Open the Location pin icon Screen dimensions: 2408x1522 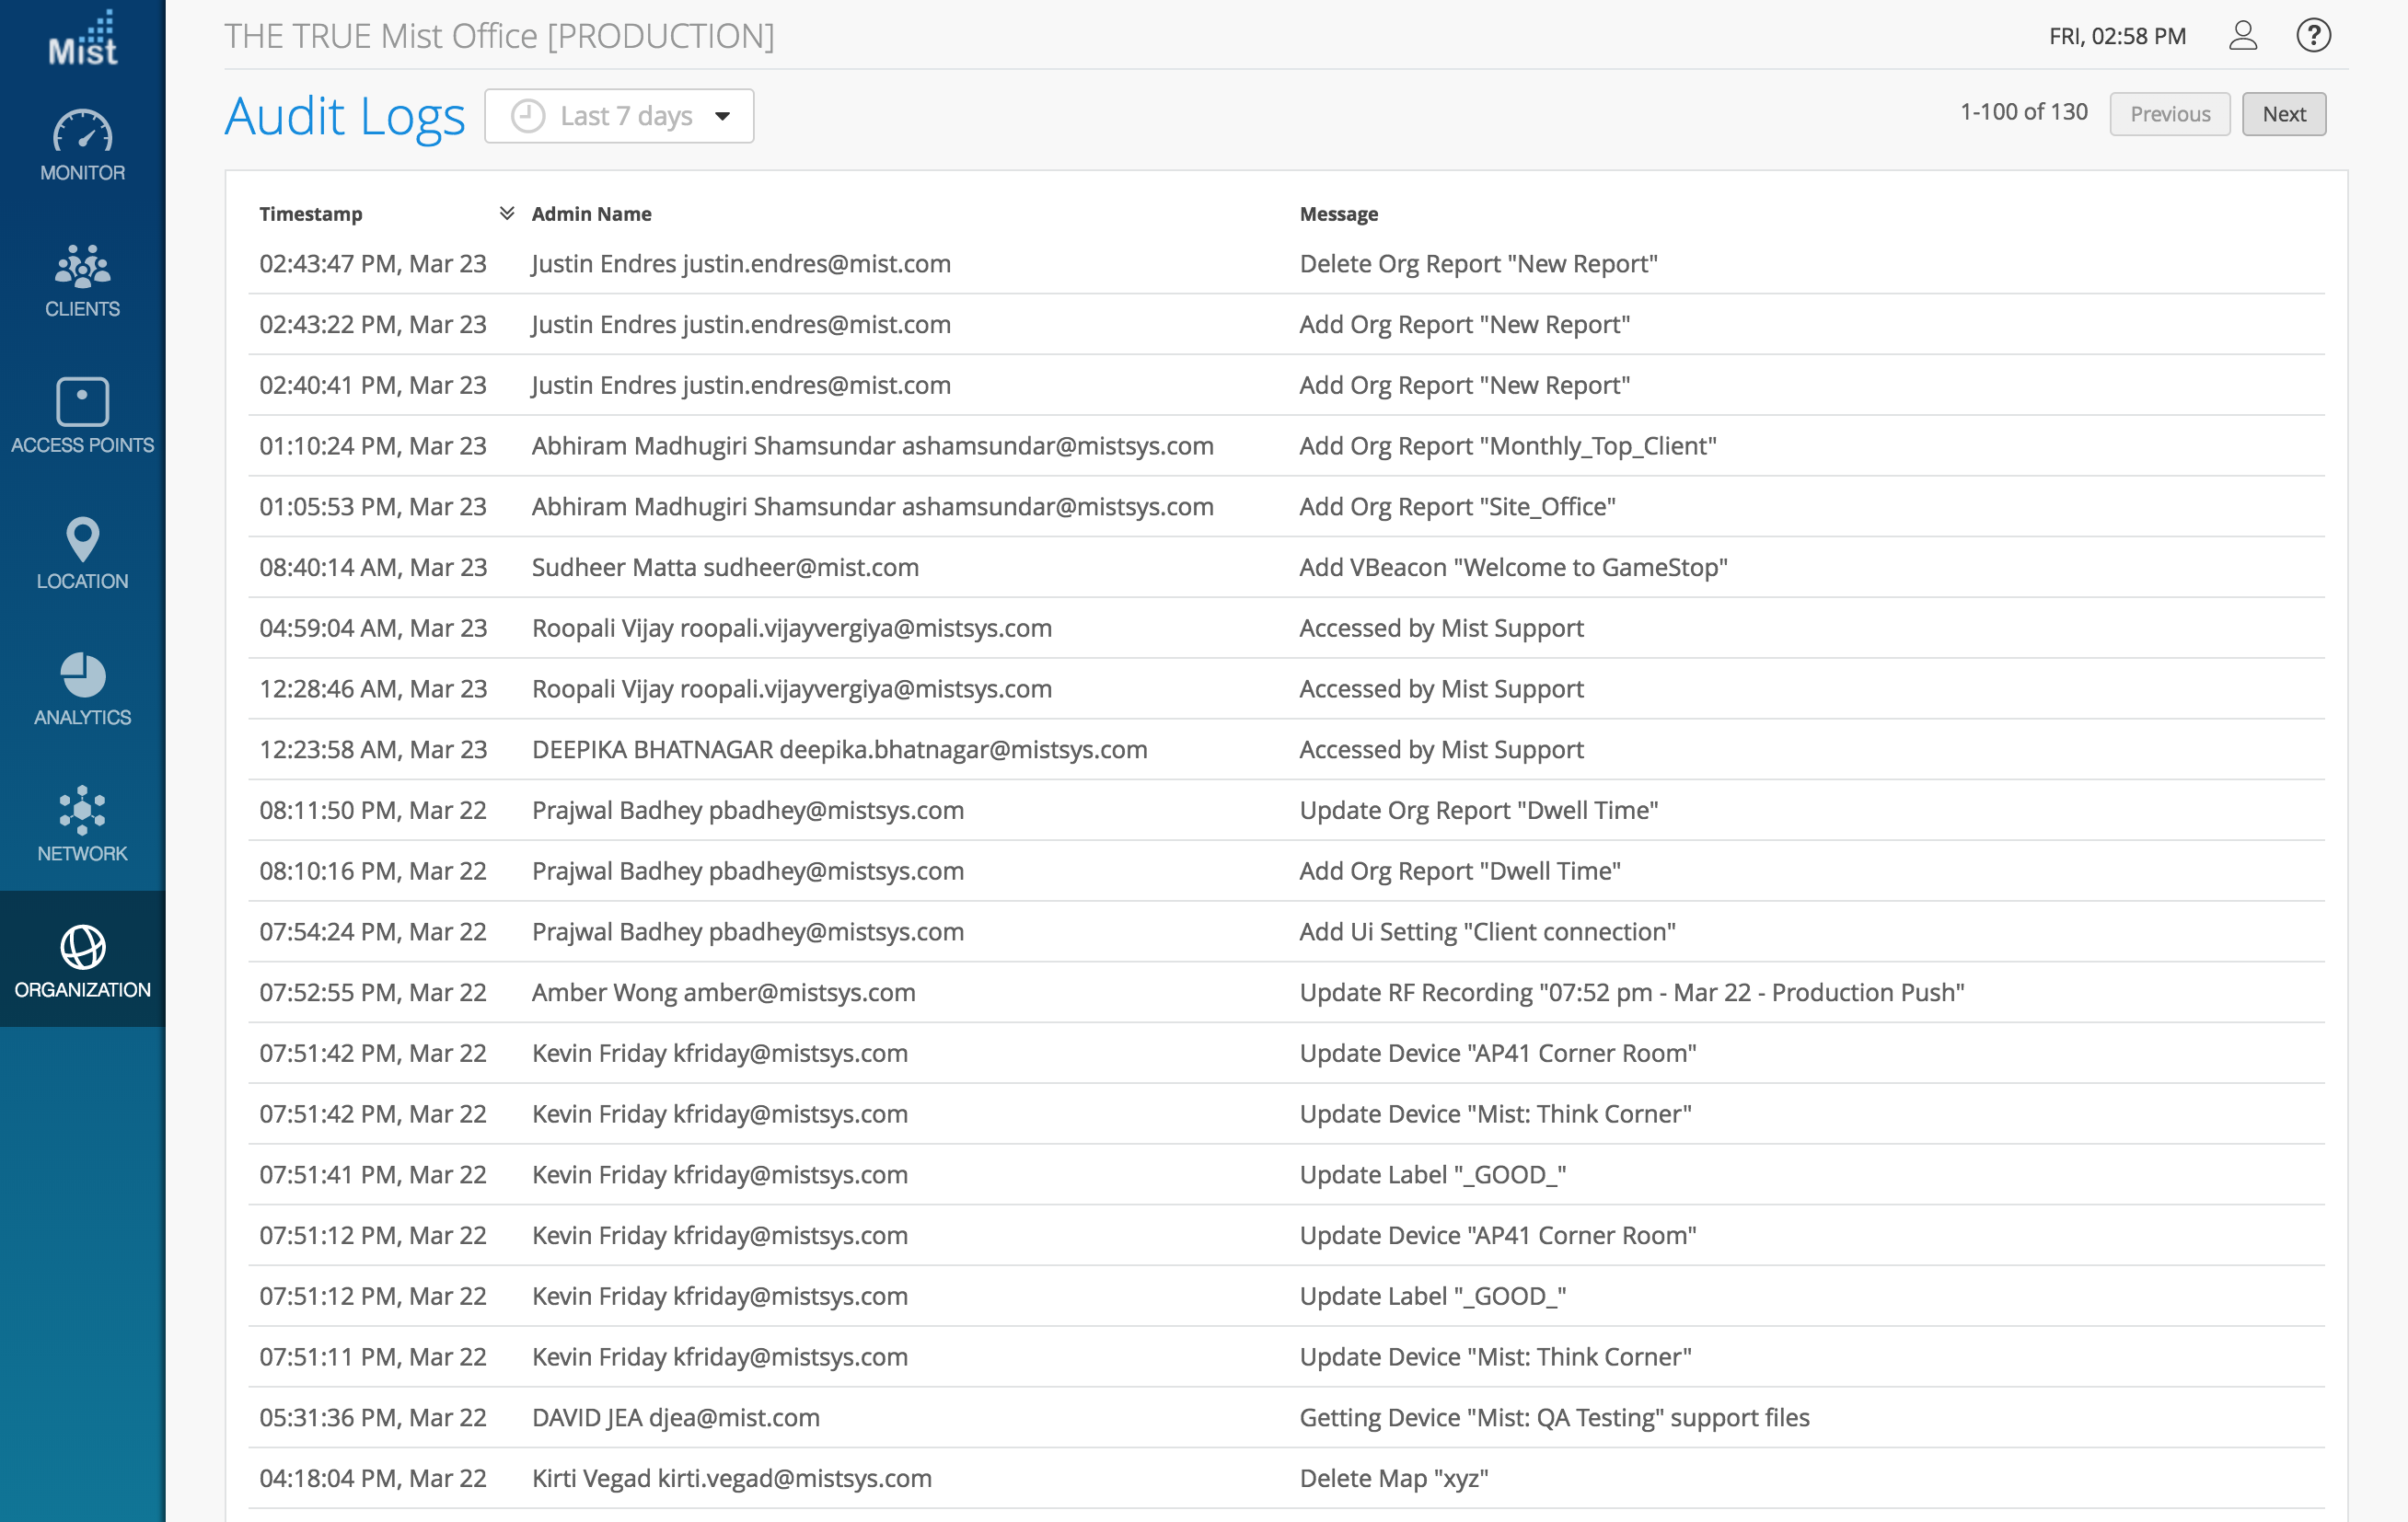tap(83, 539)
